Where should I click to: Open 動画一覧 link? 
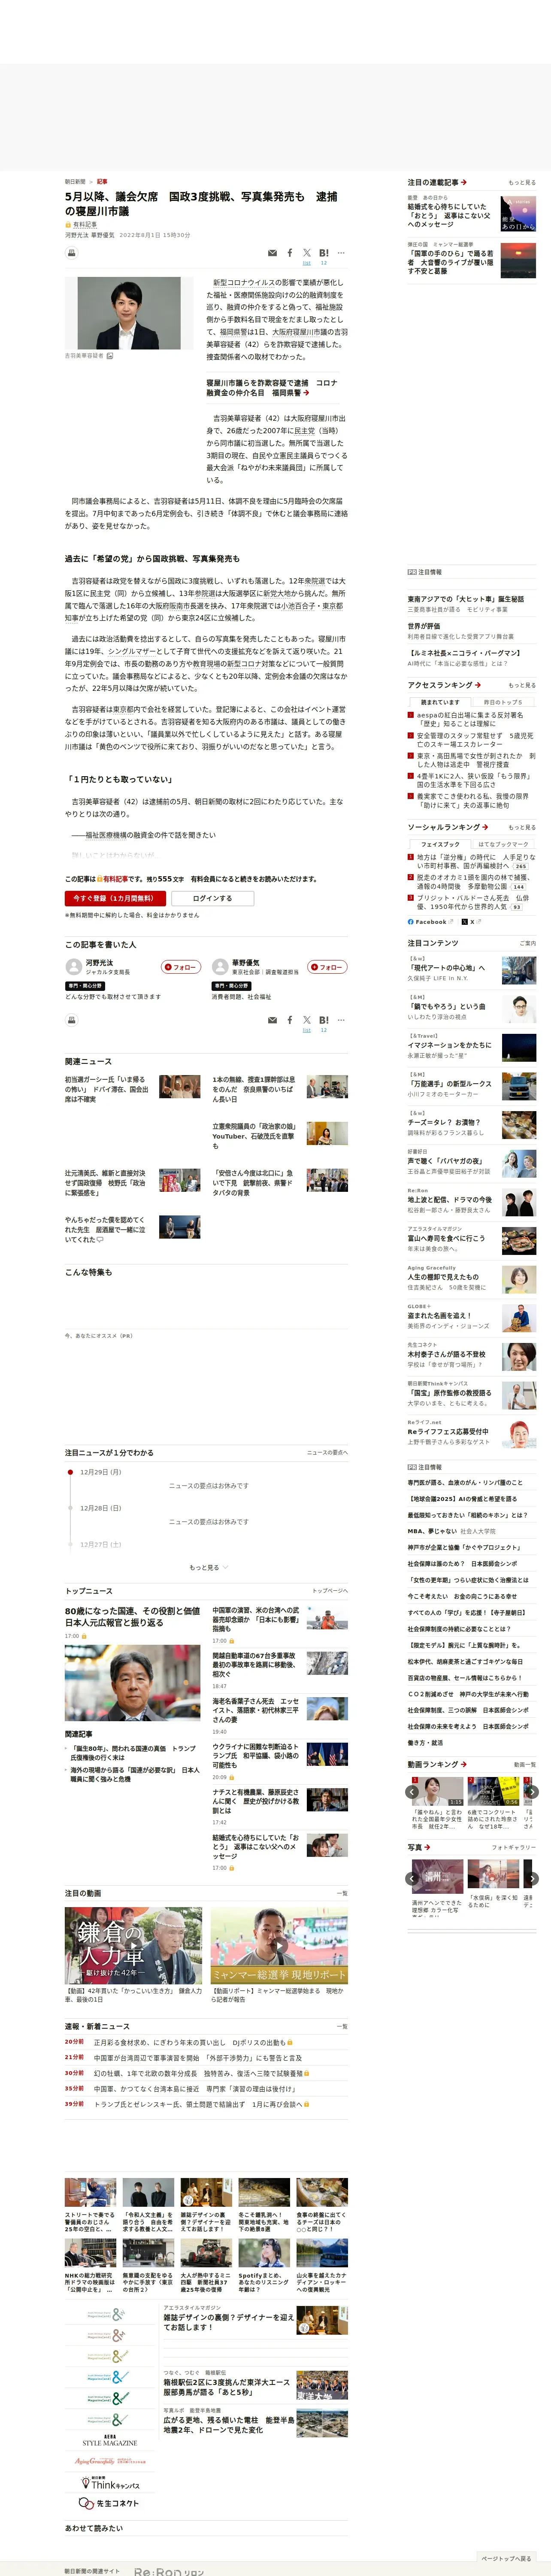coord(524,1765)
